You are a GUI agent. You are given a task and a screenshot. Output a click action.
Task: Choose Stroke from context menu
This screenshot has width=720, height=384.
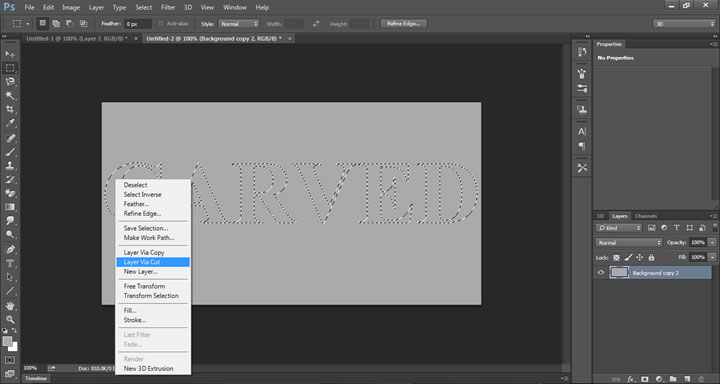135,320
